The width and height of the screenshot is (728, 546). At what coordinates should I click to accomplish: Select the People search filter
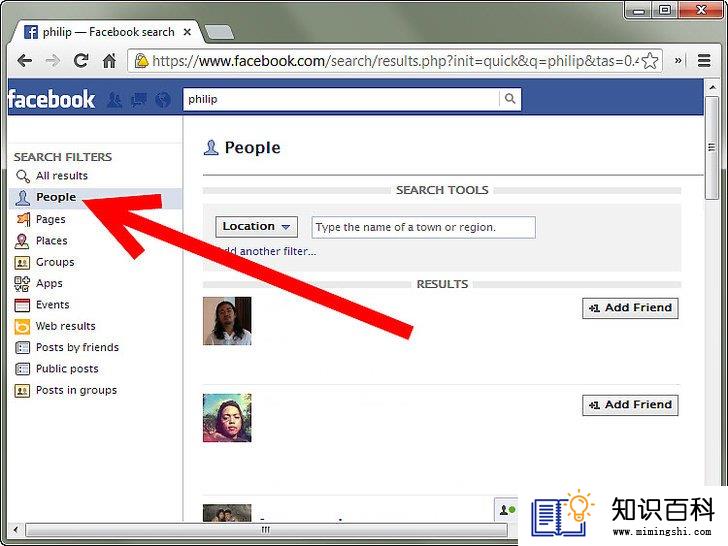[x=95, y=197]
